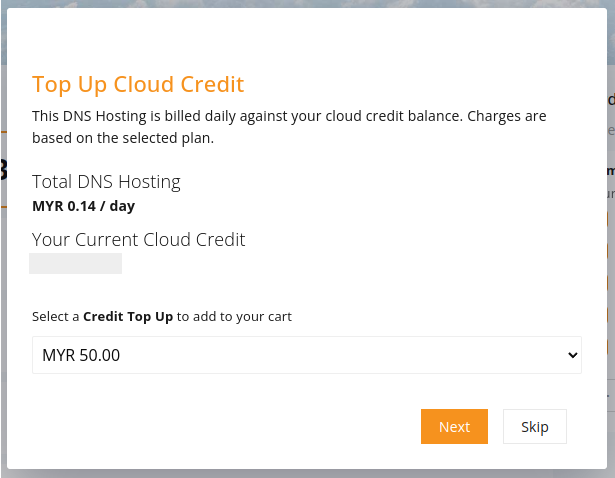Click the dimmed backdrop below the dialog
615x478 pixels.
point(308,474)
